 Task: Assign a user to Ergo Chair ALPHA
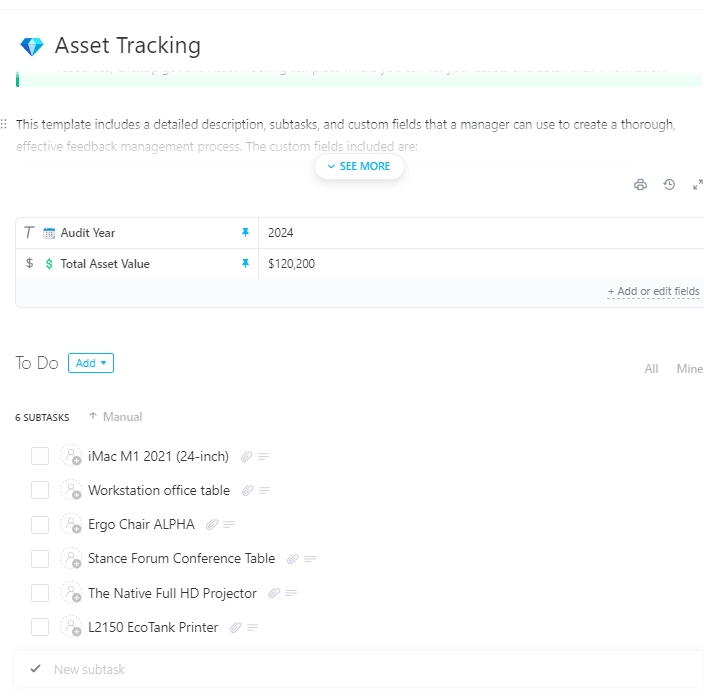pos(71,524)
